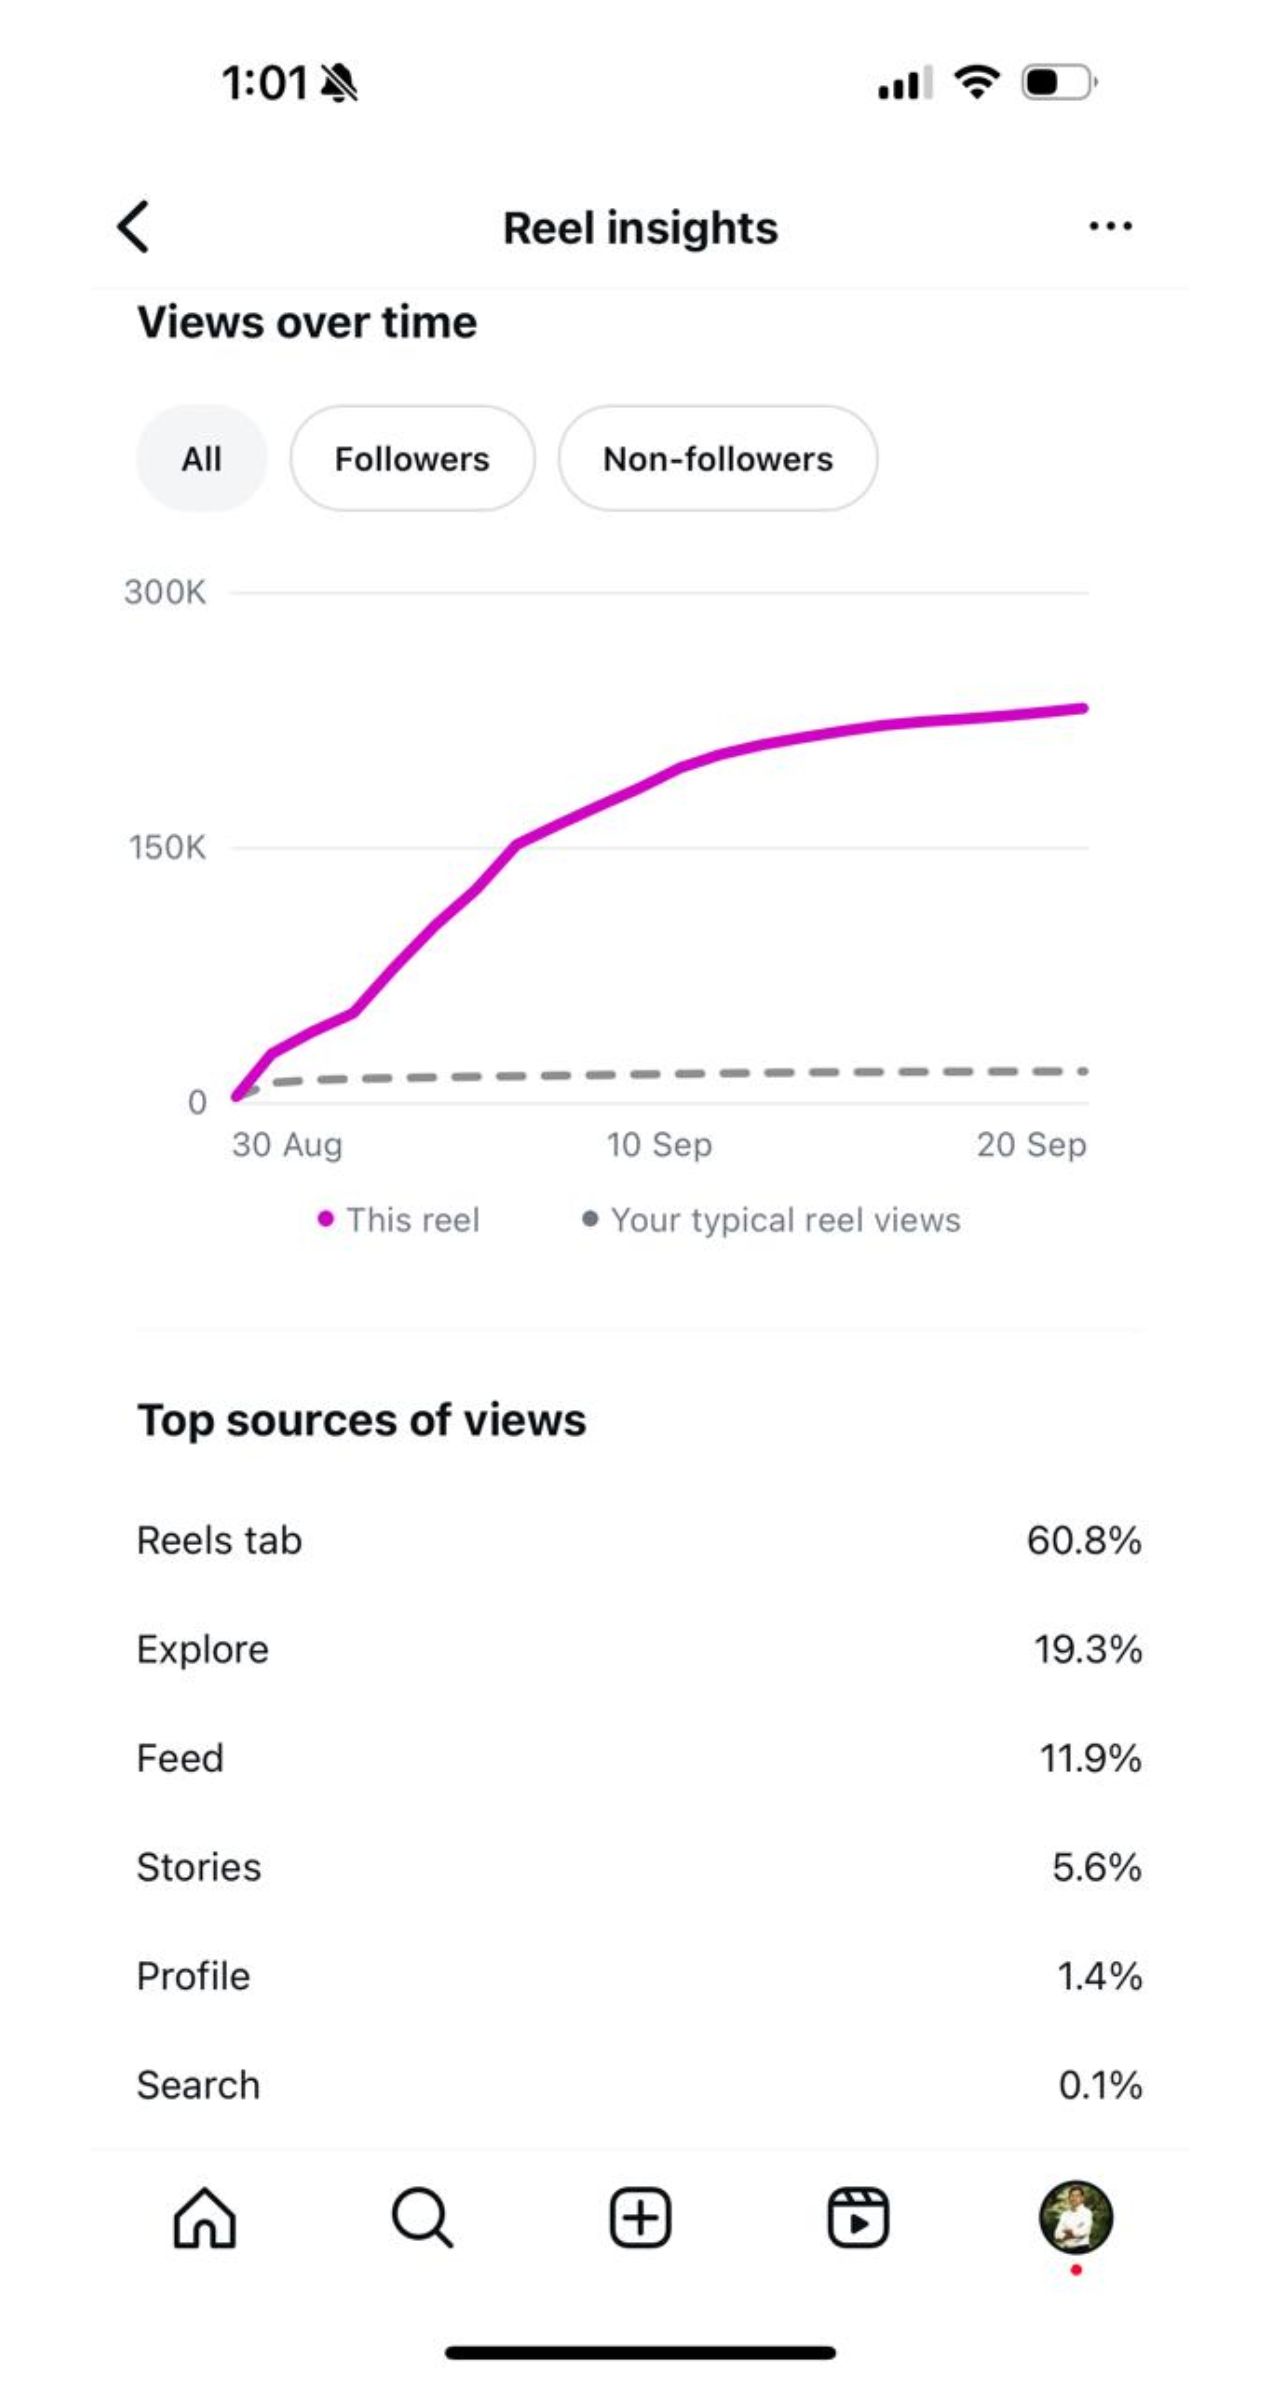
Task: Select the All filter chip
Action: pos(201,459)
